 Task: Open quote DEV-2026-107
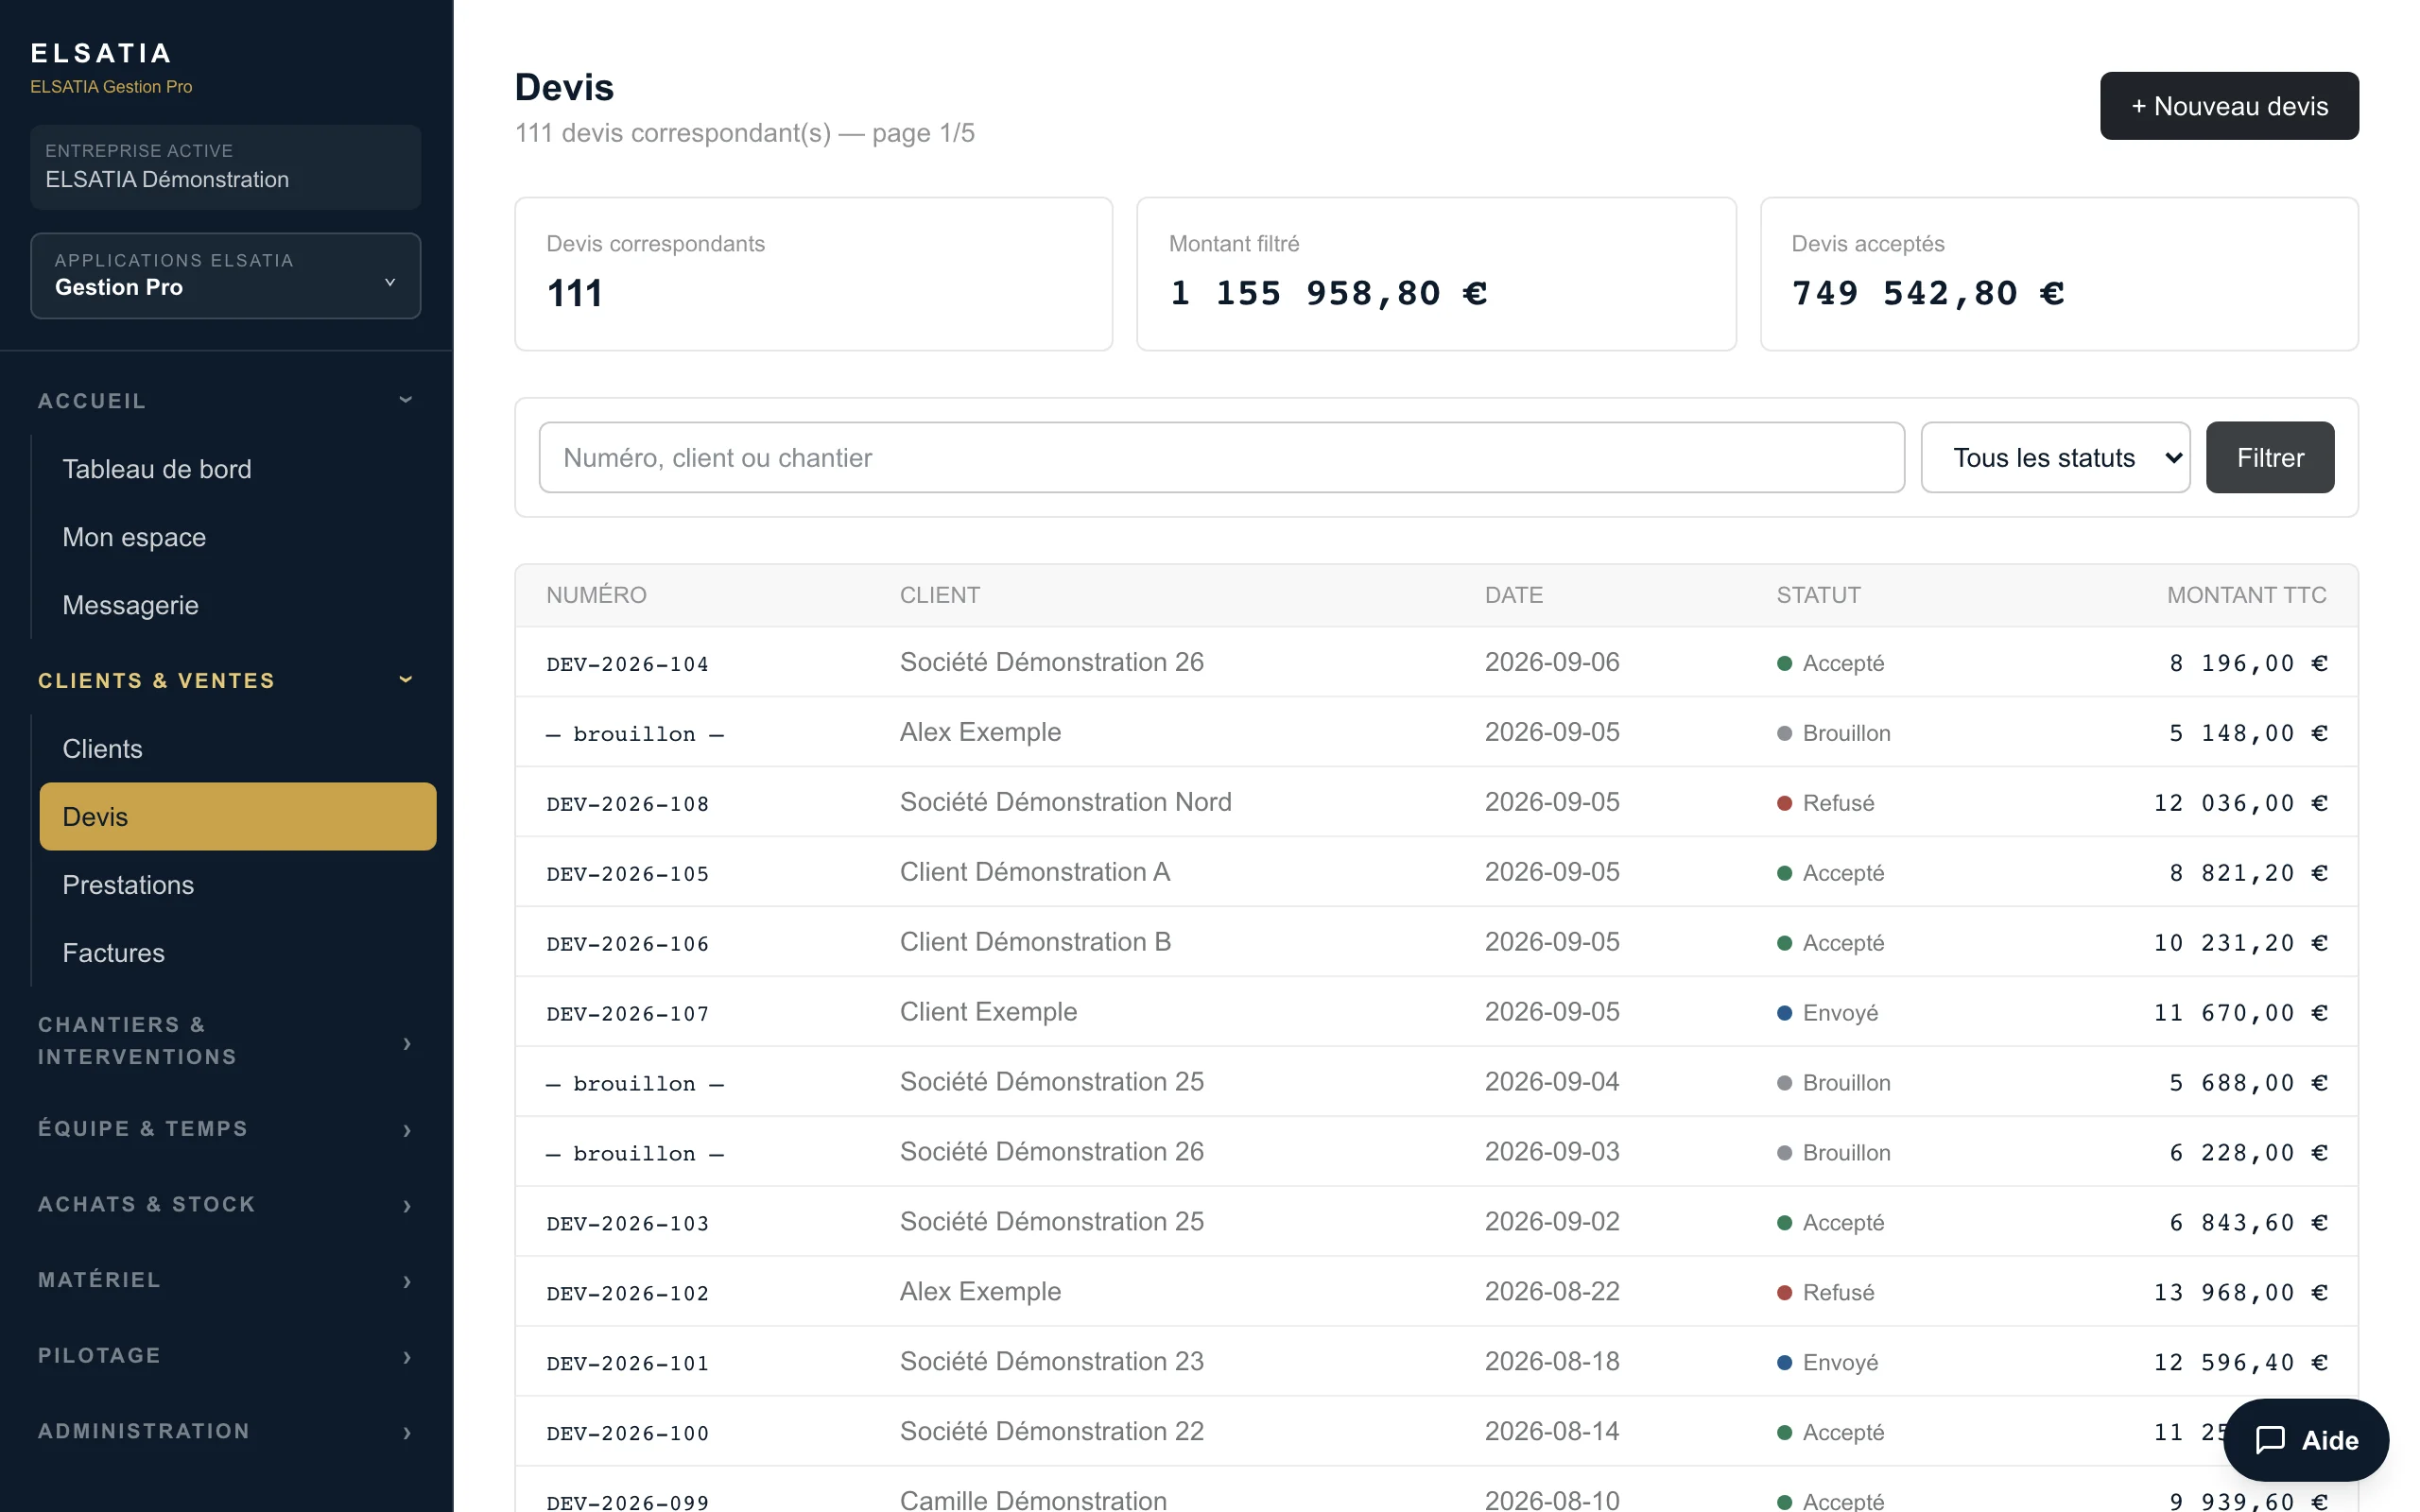[627, 1014]
